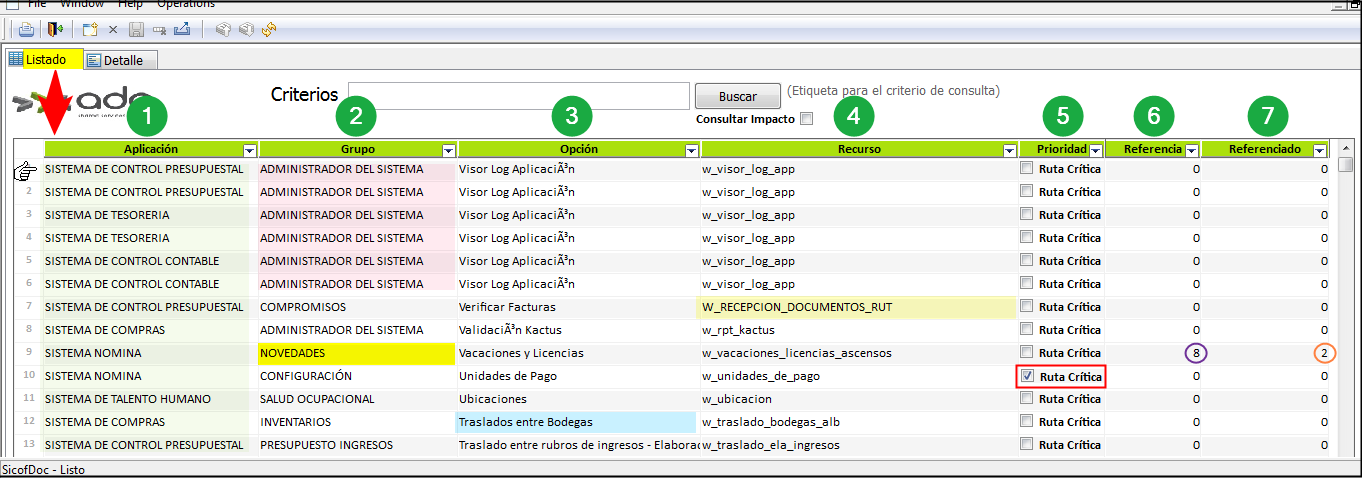
Task: Click the Export arrow toolbar icon
Action: (182, 30)
